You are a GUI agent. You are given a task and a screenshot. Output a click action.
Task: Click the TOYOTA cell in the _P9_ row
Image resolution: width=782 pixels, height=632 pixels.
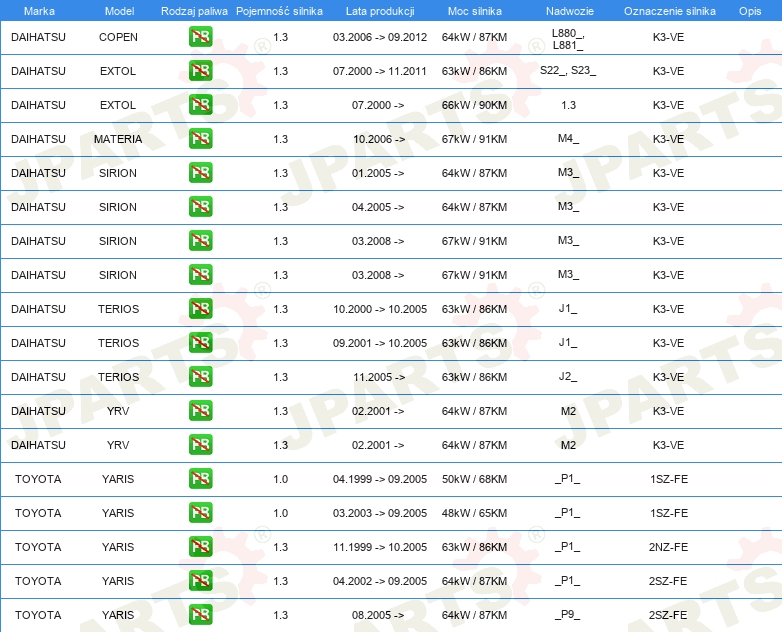point(38,615)
